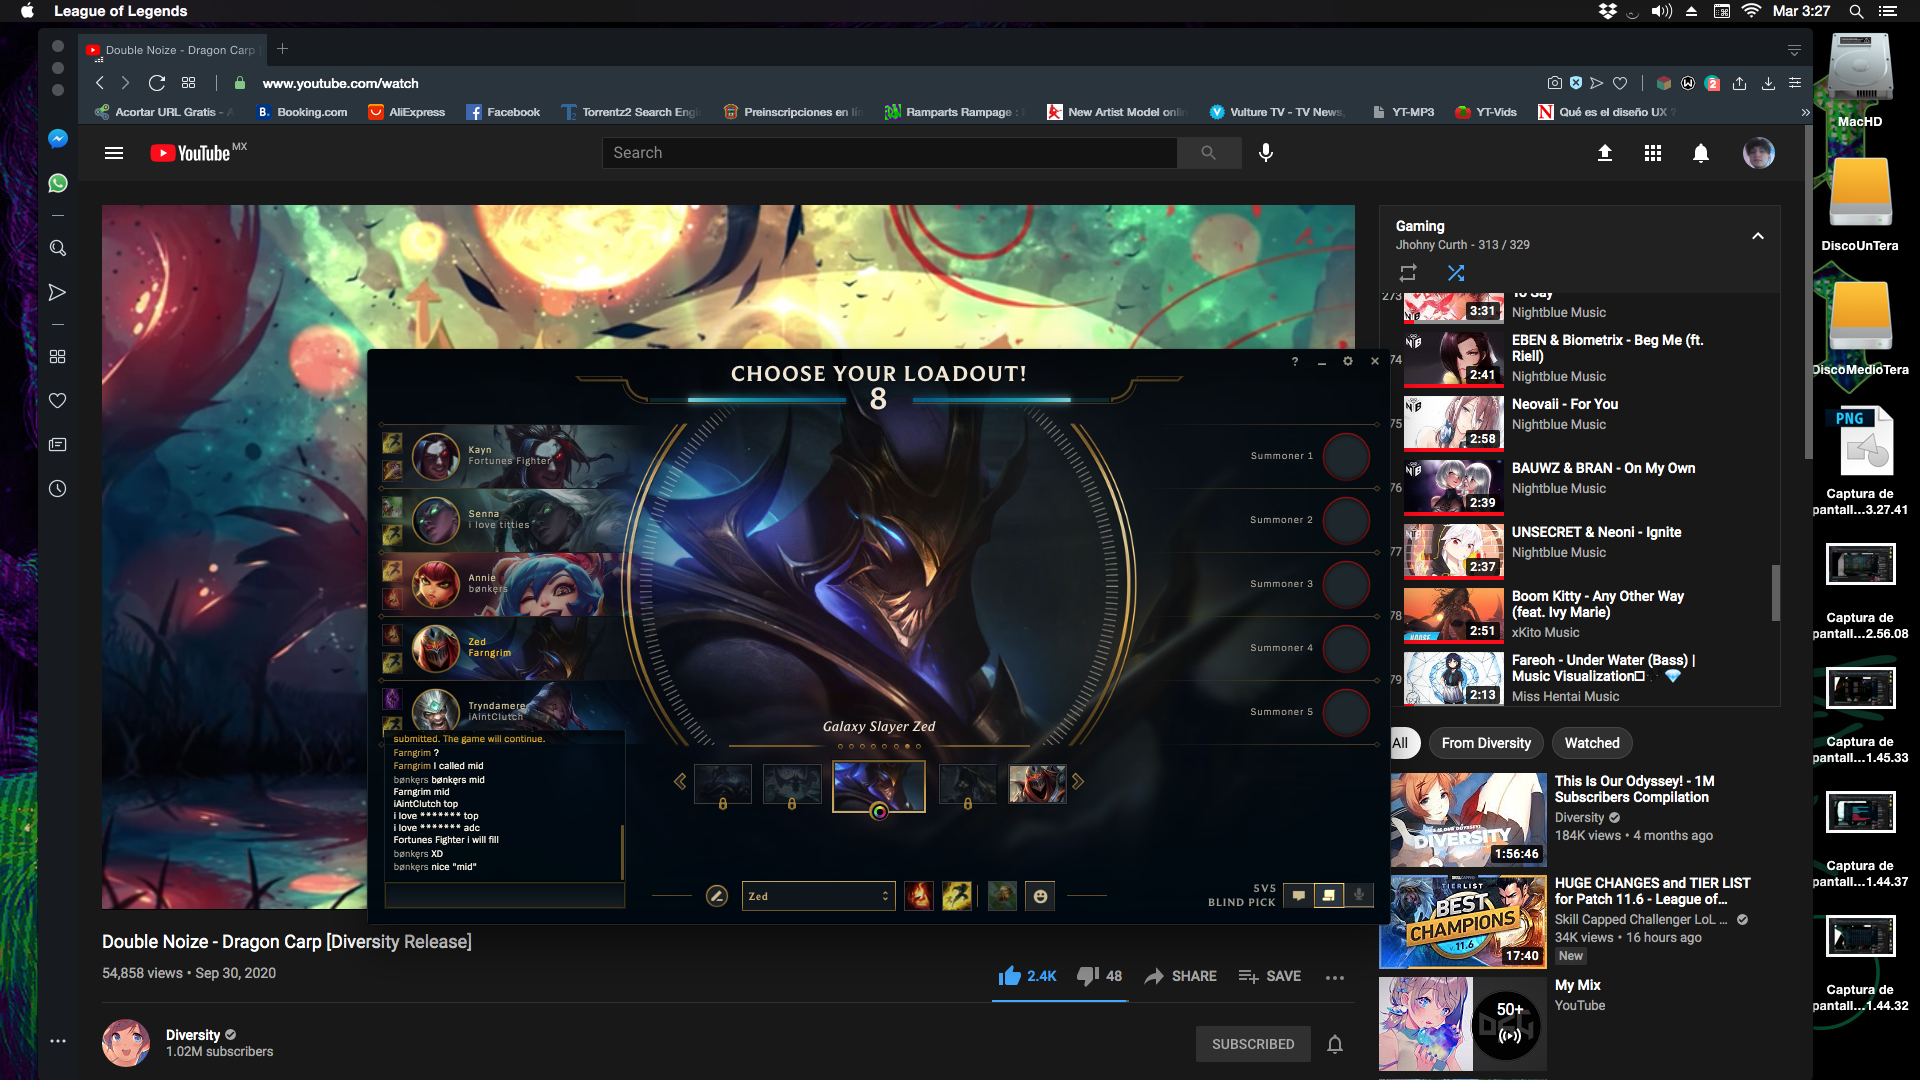This screenshot has width=1920, height=1080.
Task: Switch to the scroll notes tab
Action: pyautogui.click(x=1328, y=895)
